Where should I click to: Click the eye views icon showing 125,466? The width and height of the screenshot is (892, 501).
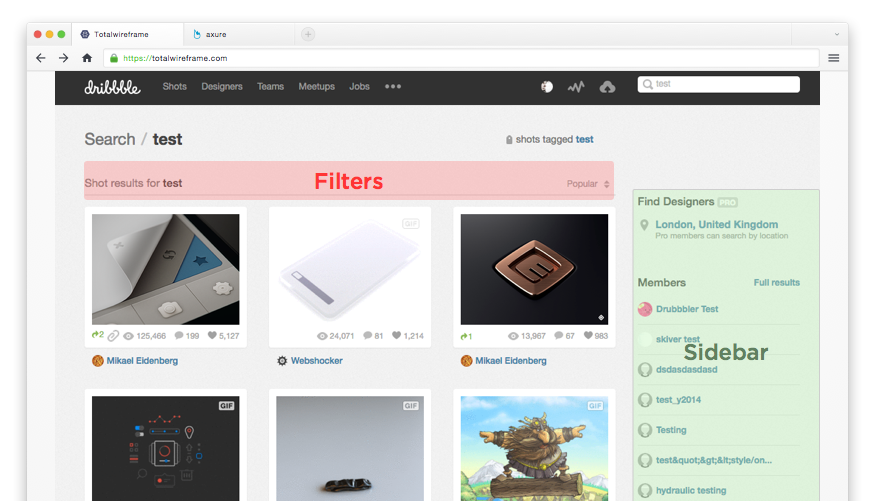[129, 336]
